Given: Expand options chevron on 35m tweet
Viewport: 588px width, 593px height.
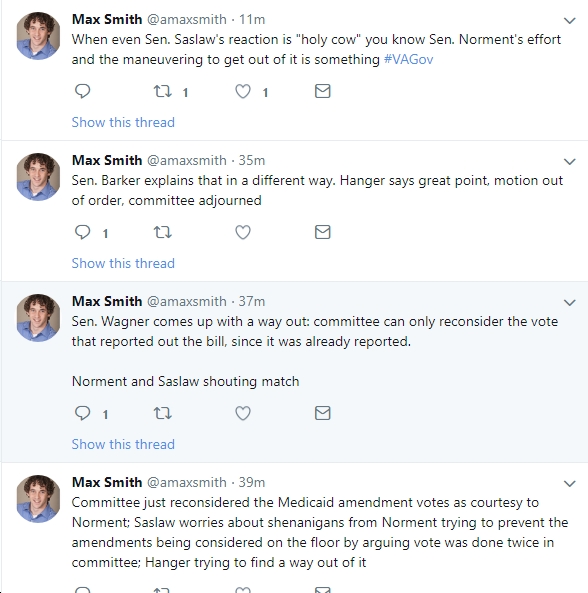Looking at the screenshot, I should tap(569, 161).
